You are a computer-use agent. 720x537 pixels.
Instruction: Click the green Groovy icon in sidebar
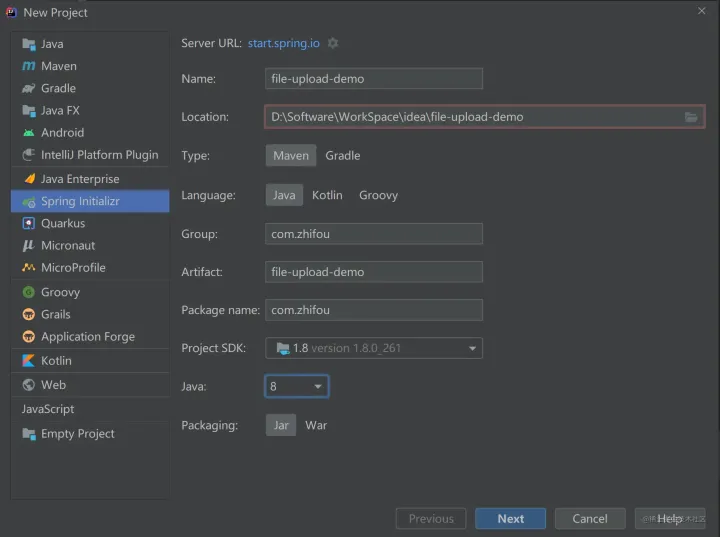pyautogui.click(x=29, y=292)
